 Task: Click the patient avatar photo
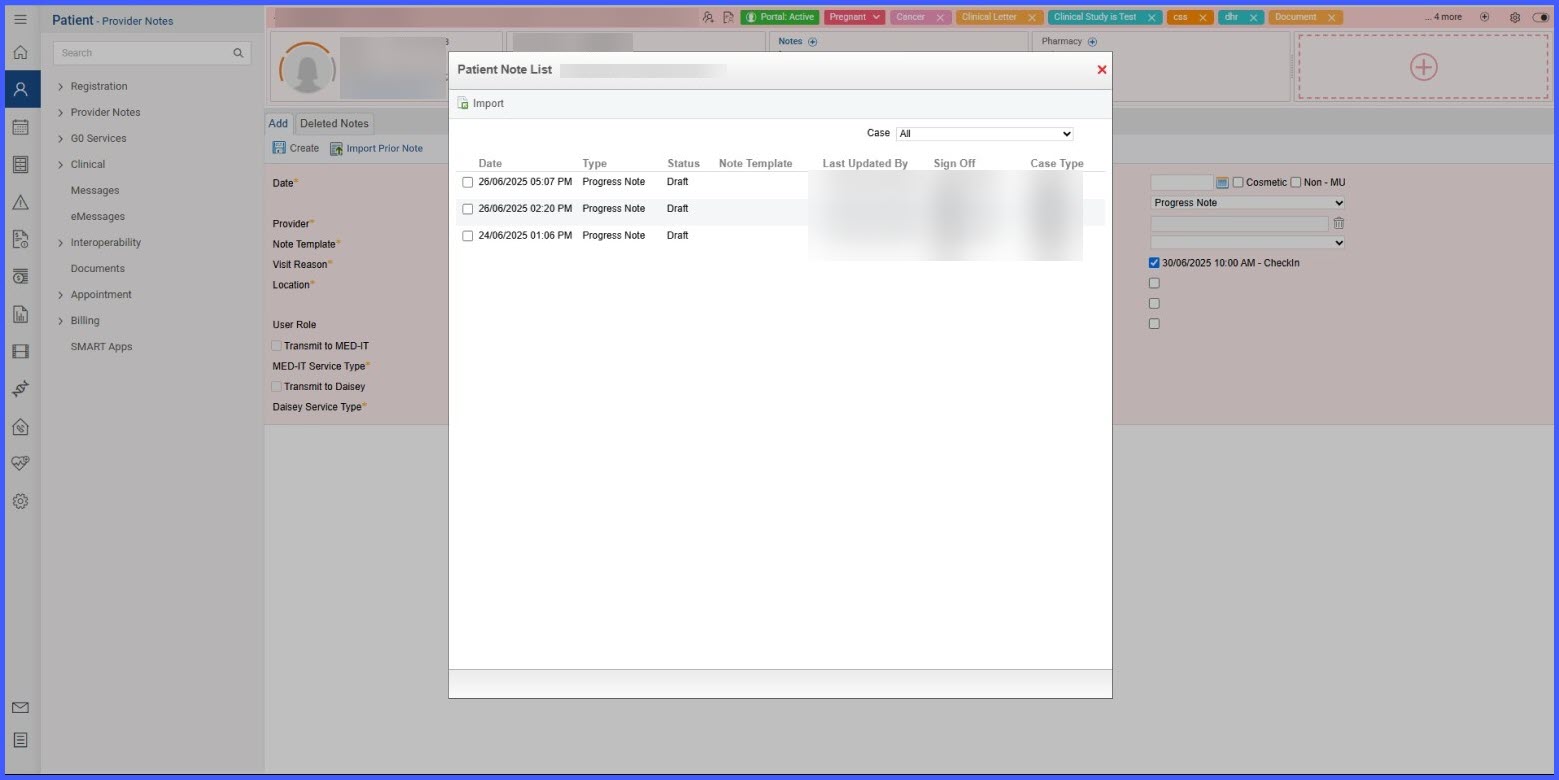click(x=307, y=70)
